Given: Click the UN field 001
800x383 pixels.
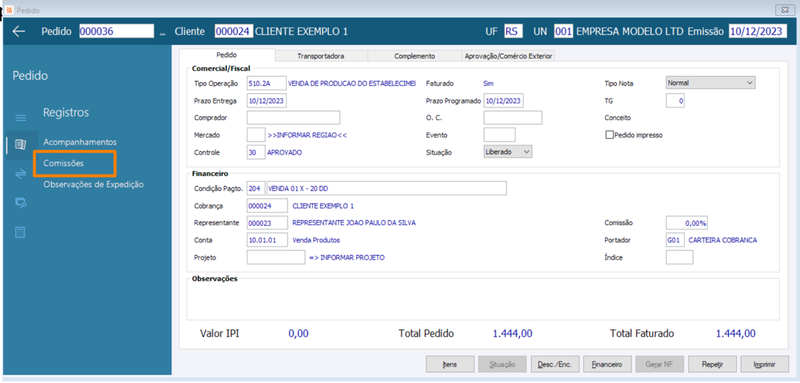Looking at the screenshot, I should (x=563, y=32).
